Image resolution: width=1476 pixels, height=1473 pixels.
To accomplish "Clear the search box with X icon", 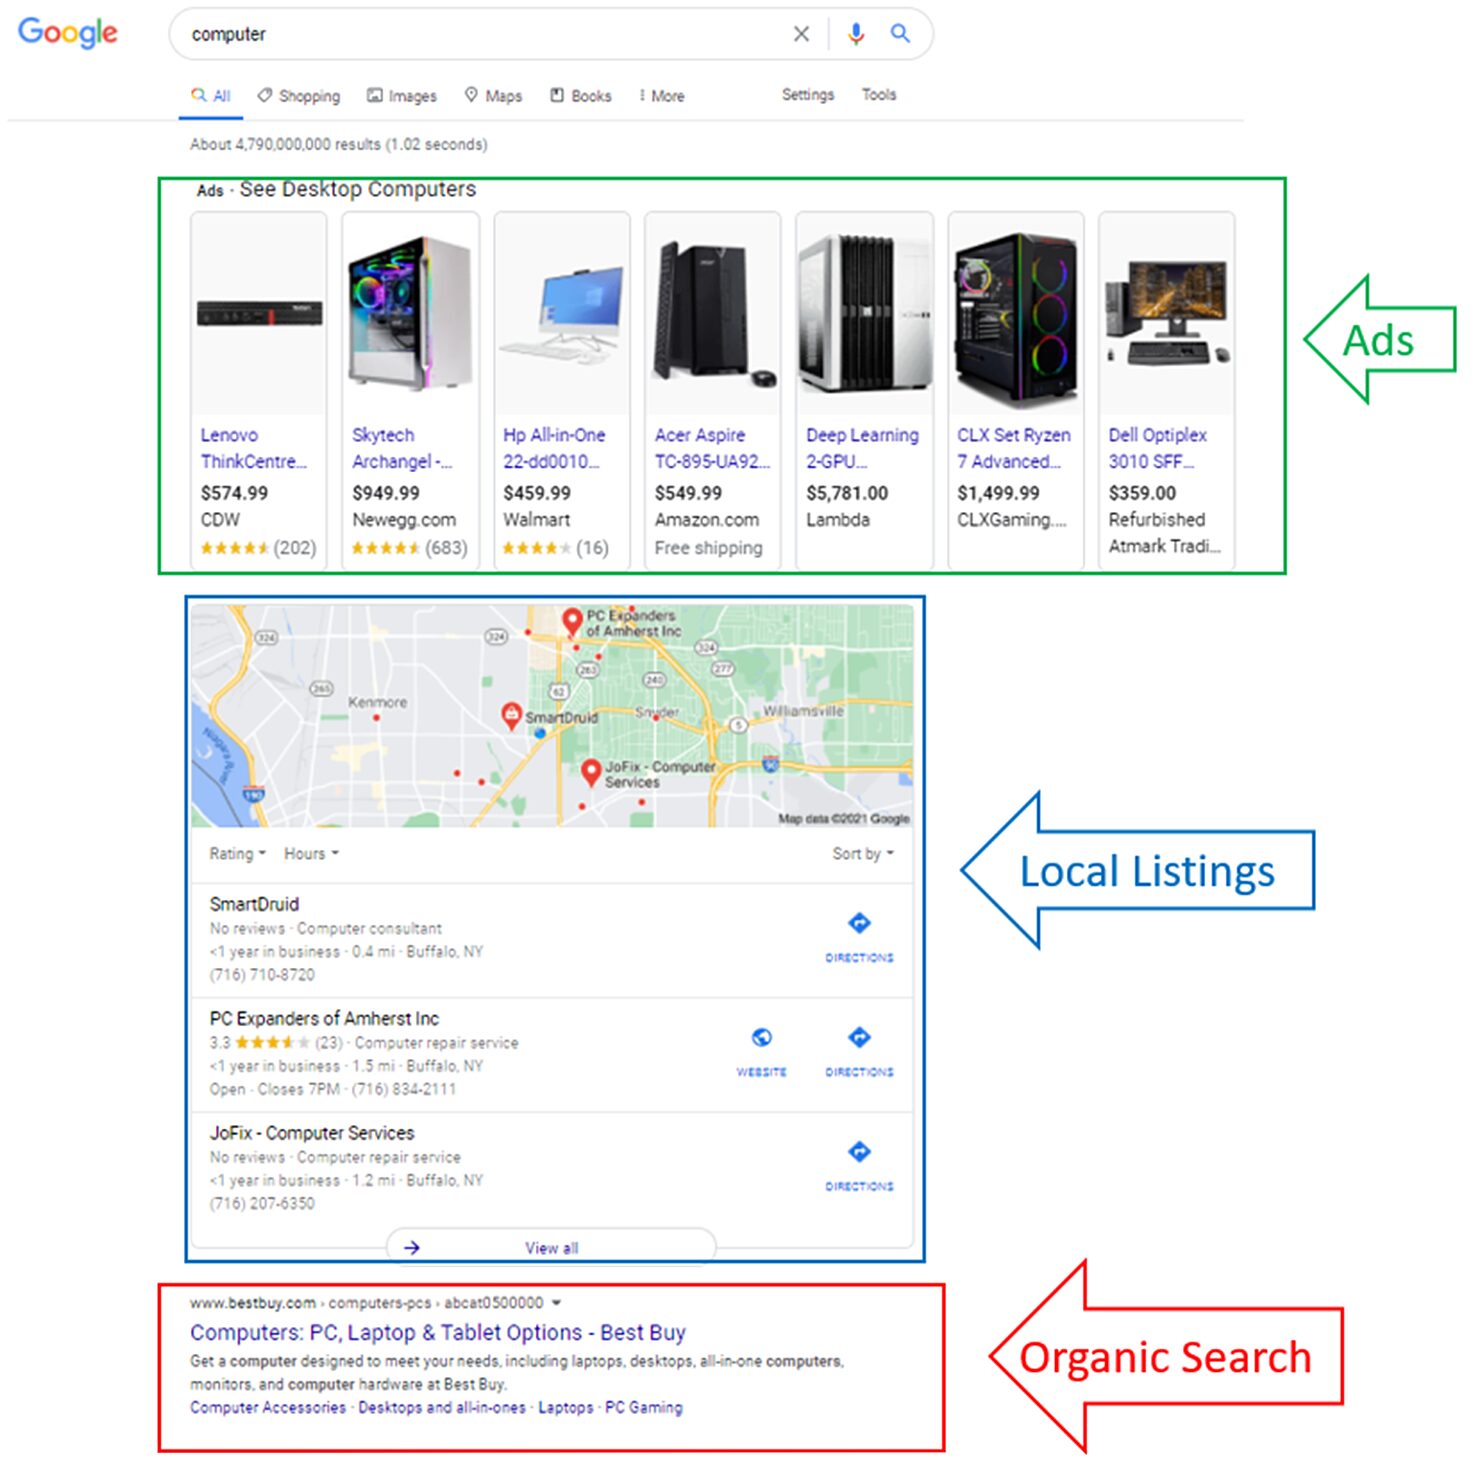I will point(801,34).
